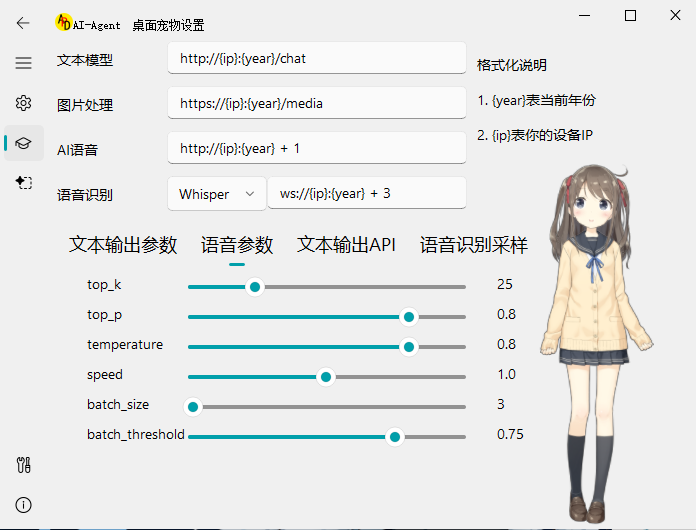Click the anime girl desktop pet
Image resolution: width=696 pixels, height=530 pixels.
coord(596,344)
